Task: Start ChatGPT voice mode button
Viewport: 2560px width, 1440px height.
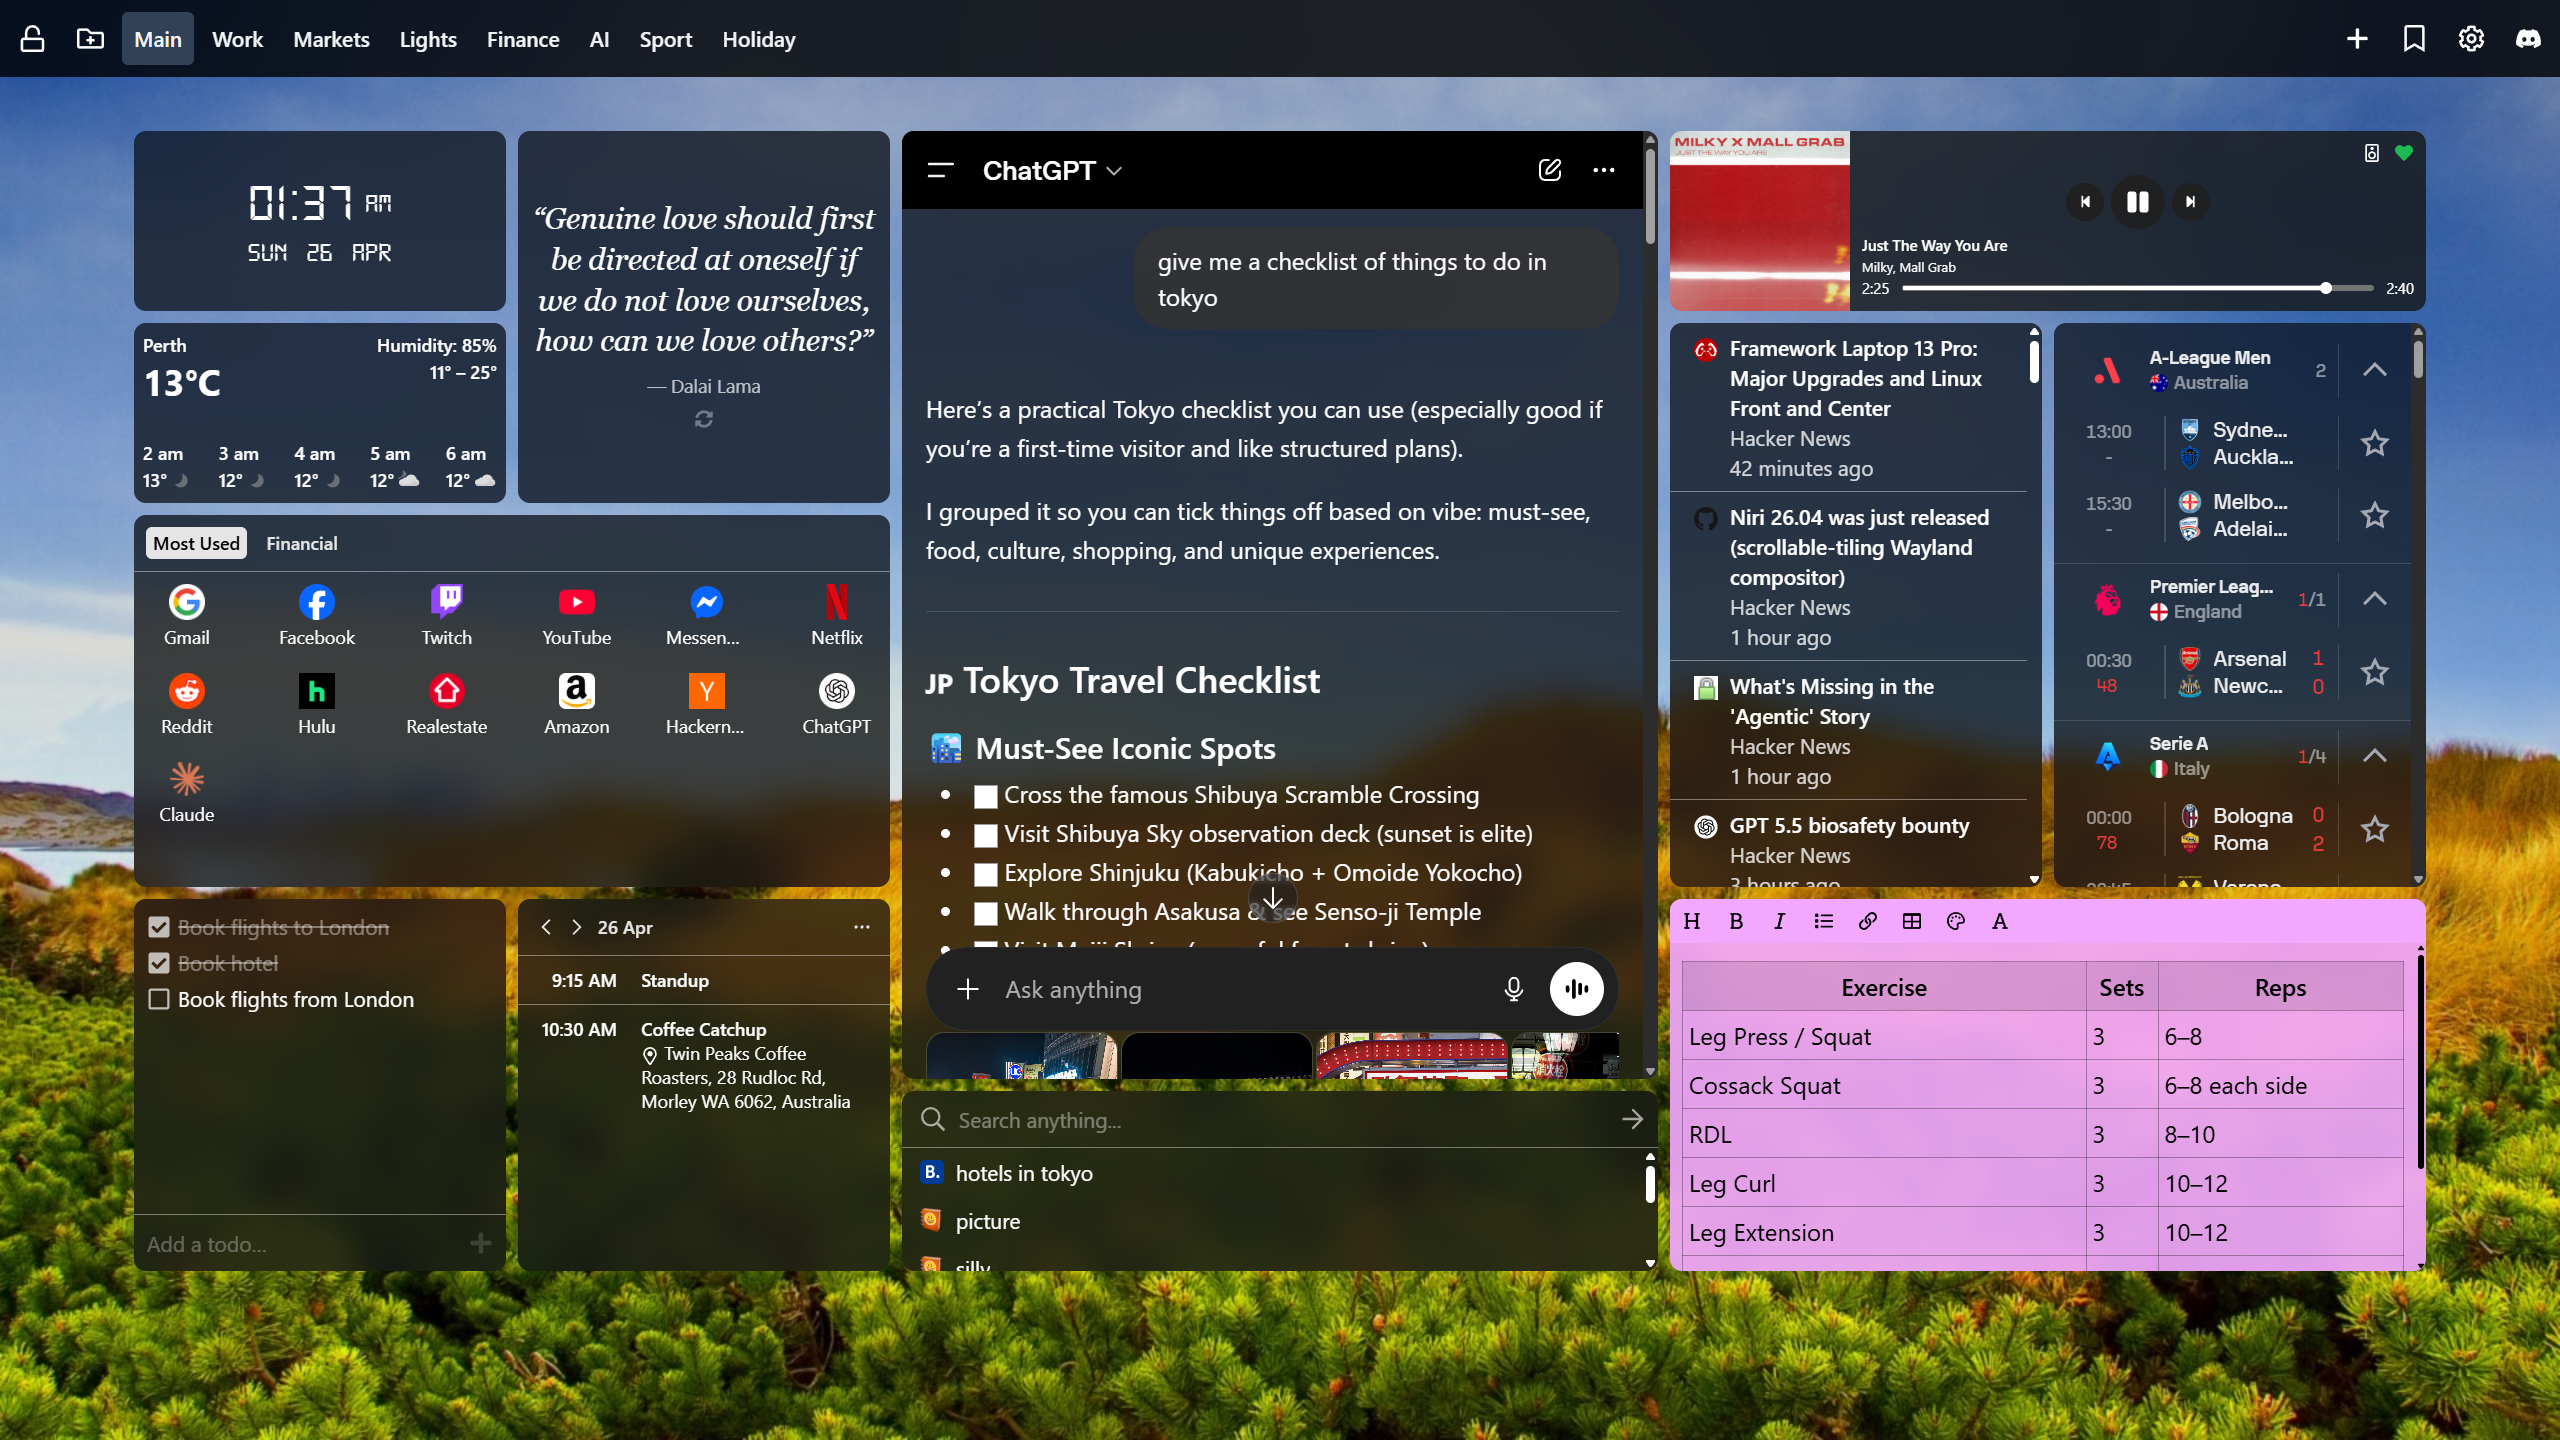Action: click(x=1577, y=989)
